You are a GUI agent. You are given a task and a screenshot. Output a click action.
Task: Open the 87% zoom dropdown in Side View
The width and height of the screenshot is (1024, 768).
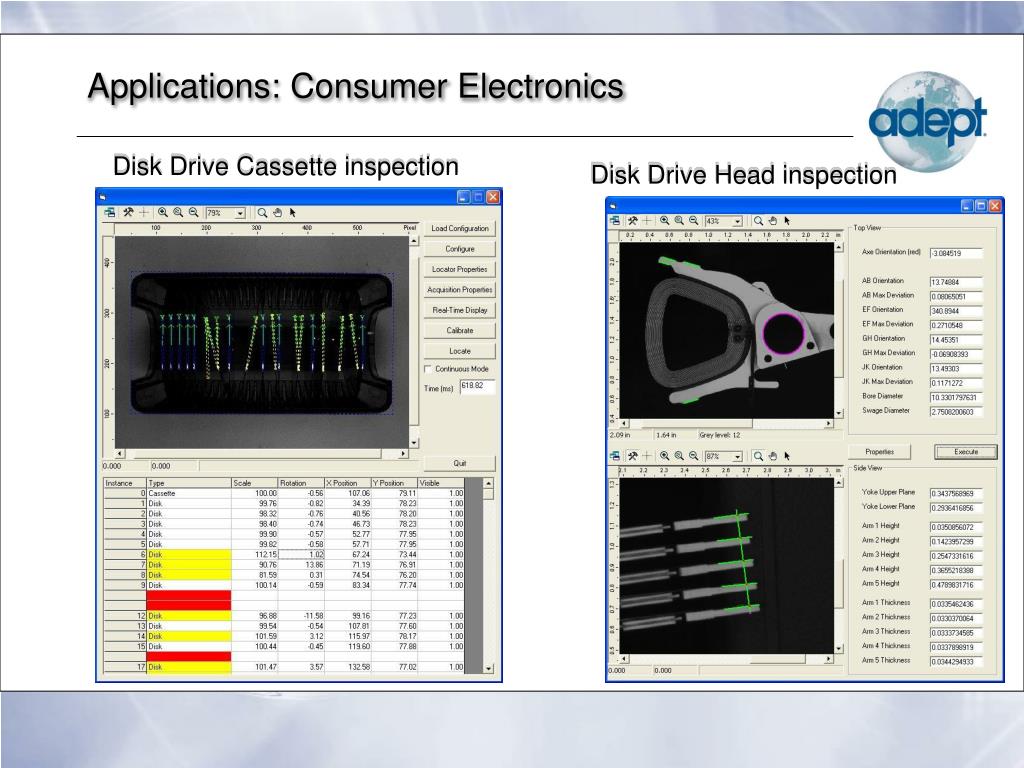pos(737,456)
